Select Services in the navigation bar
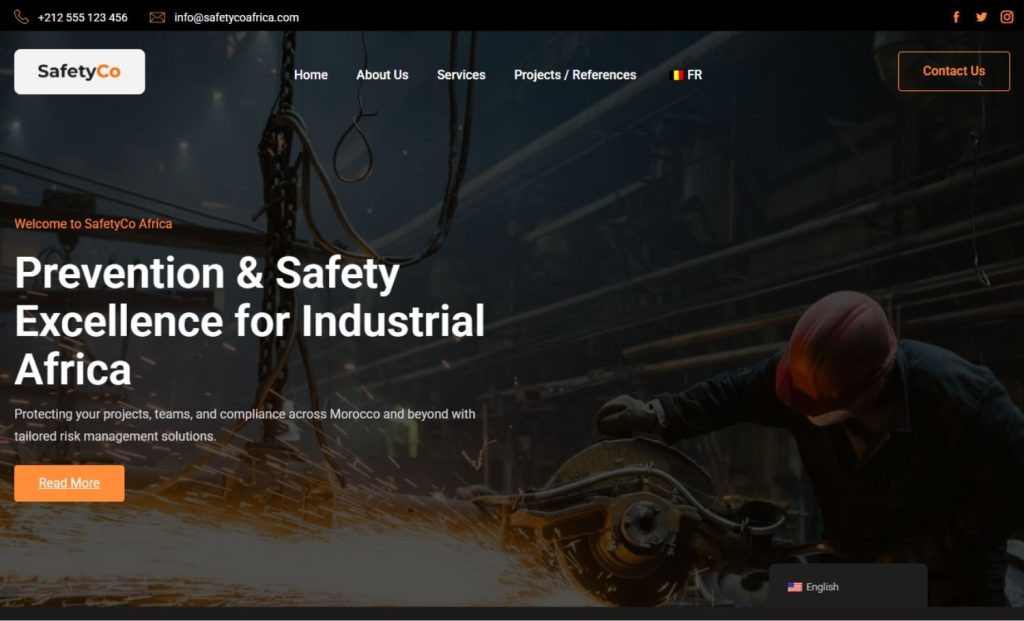Screen dimensions: 1024x621 [x=461, y=75]
